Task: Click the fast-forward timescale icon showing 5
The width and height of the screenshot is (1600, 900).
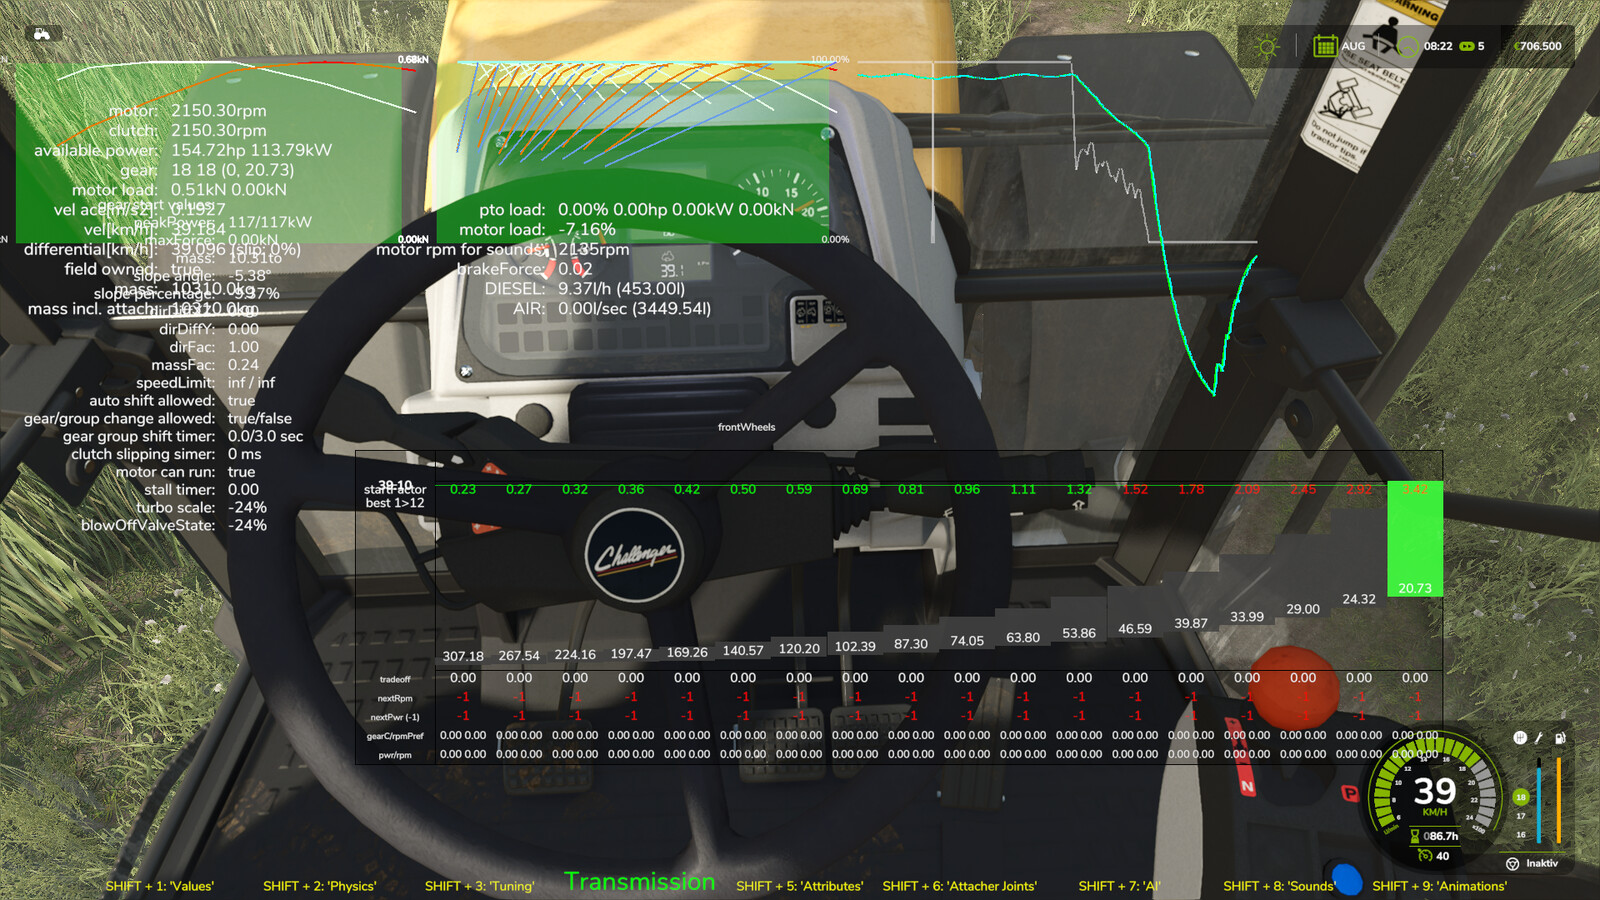Action: [1467, 46]
